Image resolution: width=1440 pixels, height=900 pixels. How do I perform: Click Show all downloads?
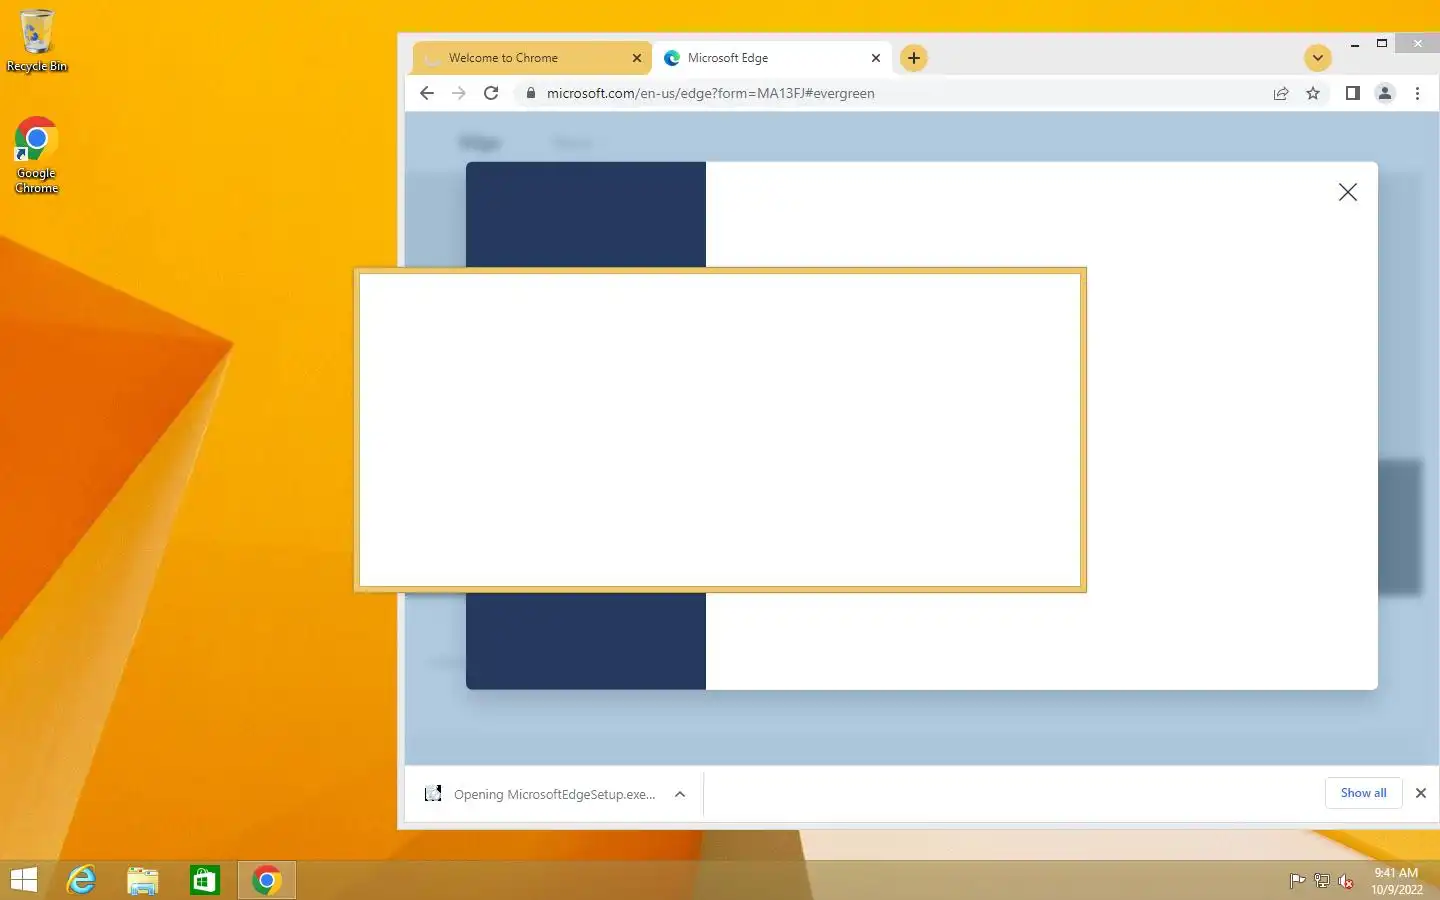click(1364, 793)
